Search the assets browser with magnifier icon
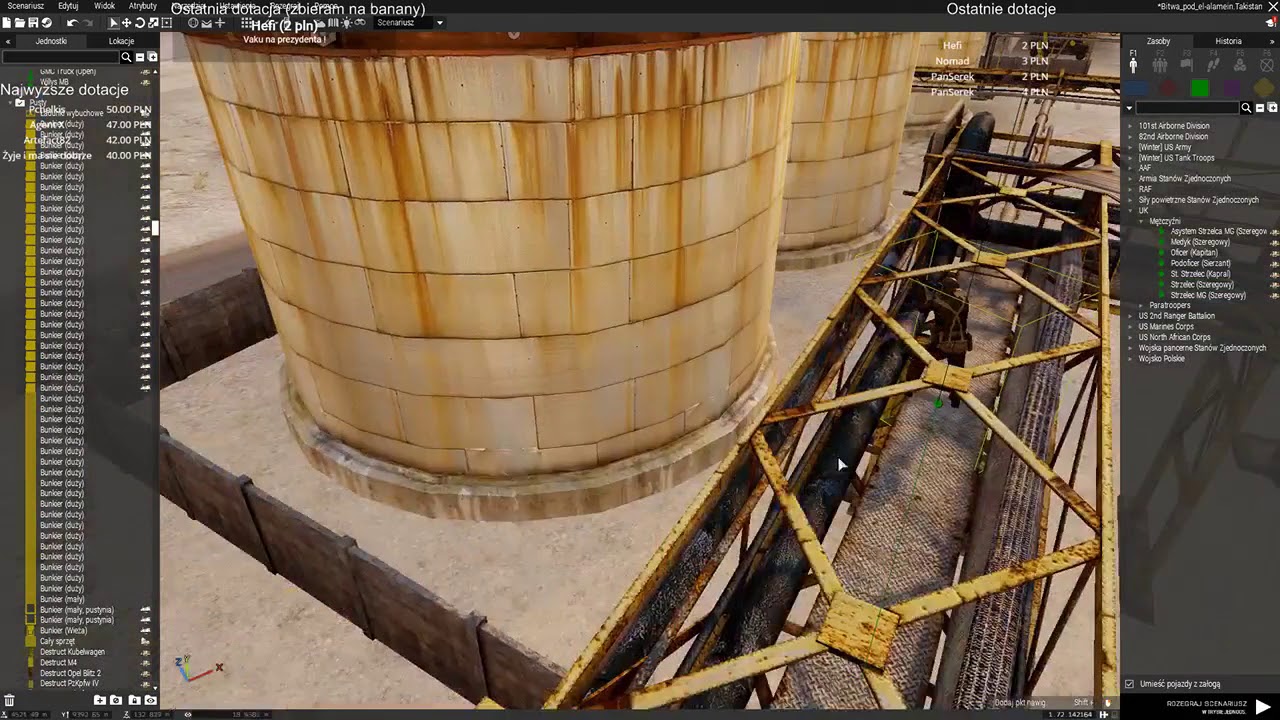Viewport: 1280px width, 720px height. click(1246, 108)
